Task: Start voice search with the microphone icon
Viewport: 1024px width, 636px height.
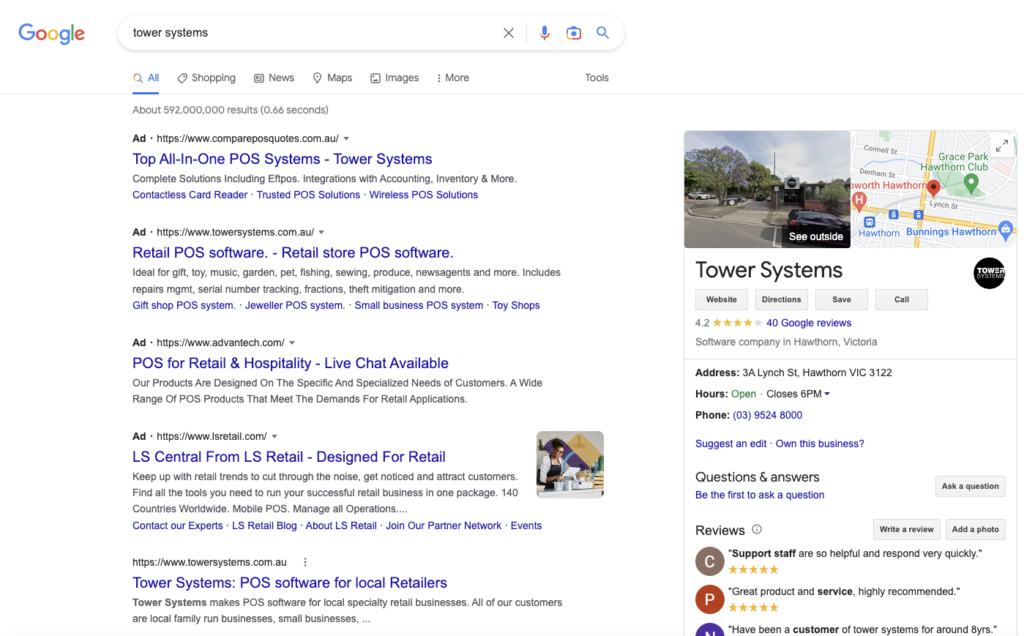Action: click(544, 33)
